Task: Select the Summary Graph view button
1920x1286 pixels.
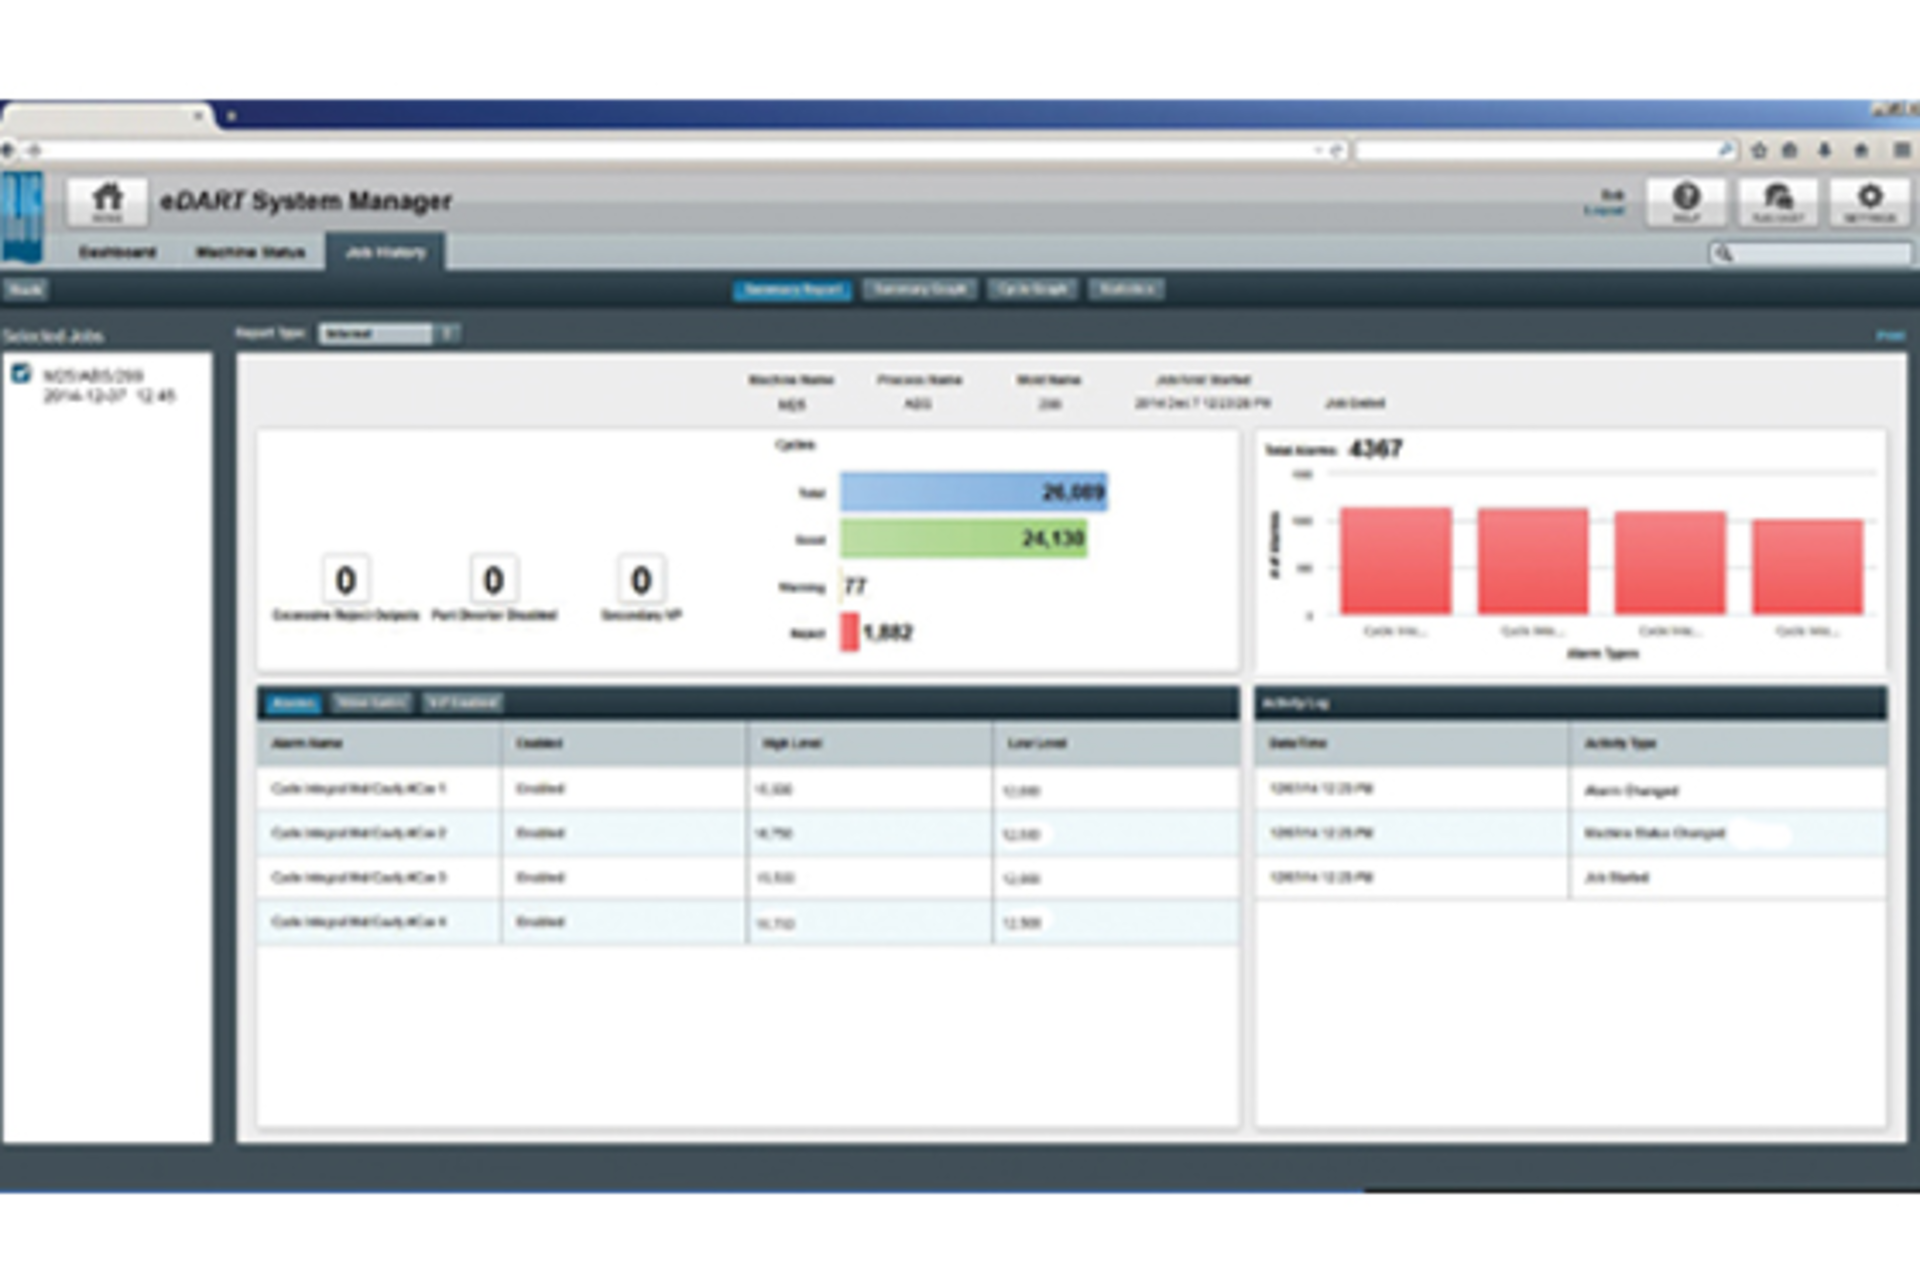Action: click(919, 290)
